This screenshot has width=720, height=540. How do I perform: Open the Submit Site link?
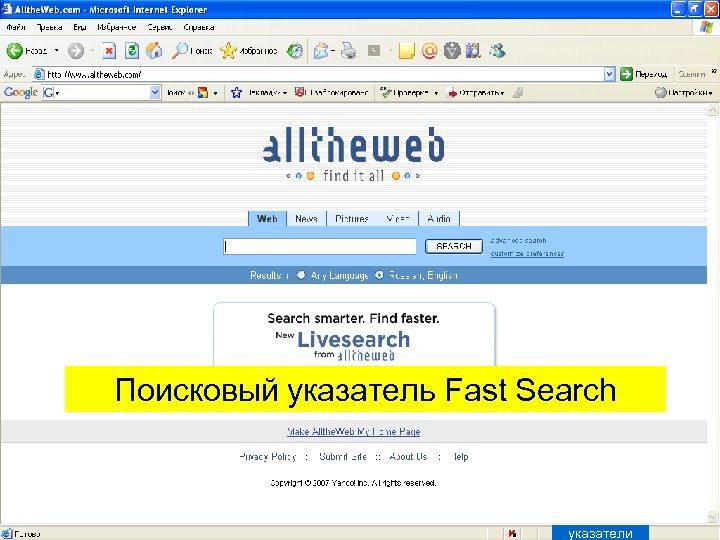click(343, 456)
